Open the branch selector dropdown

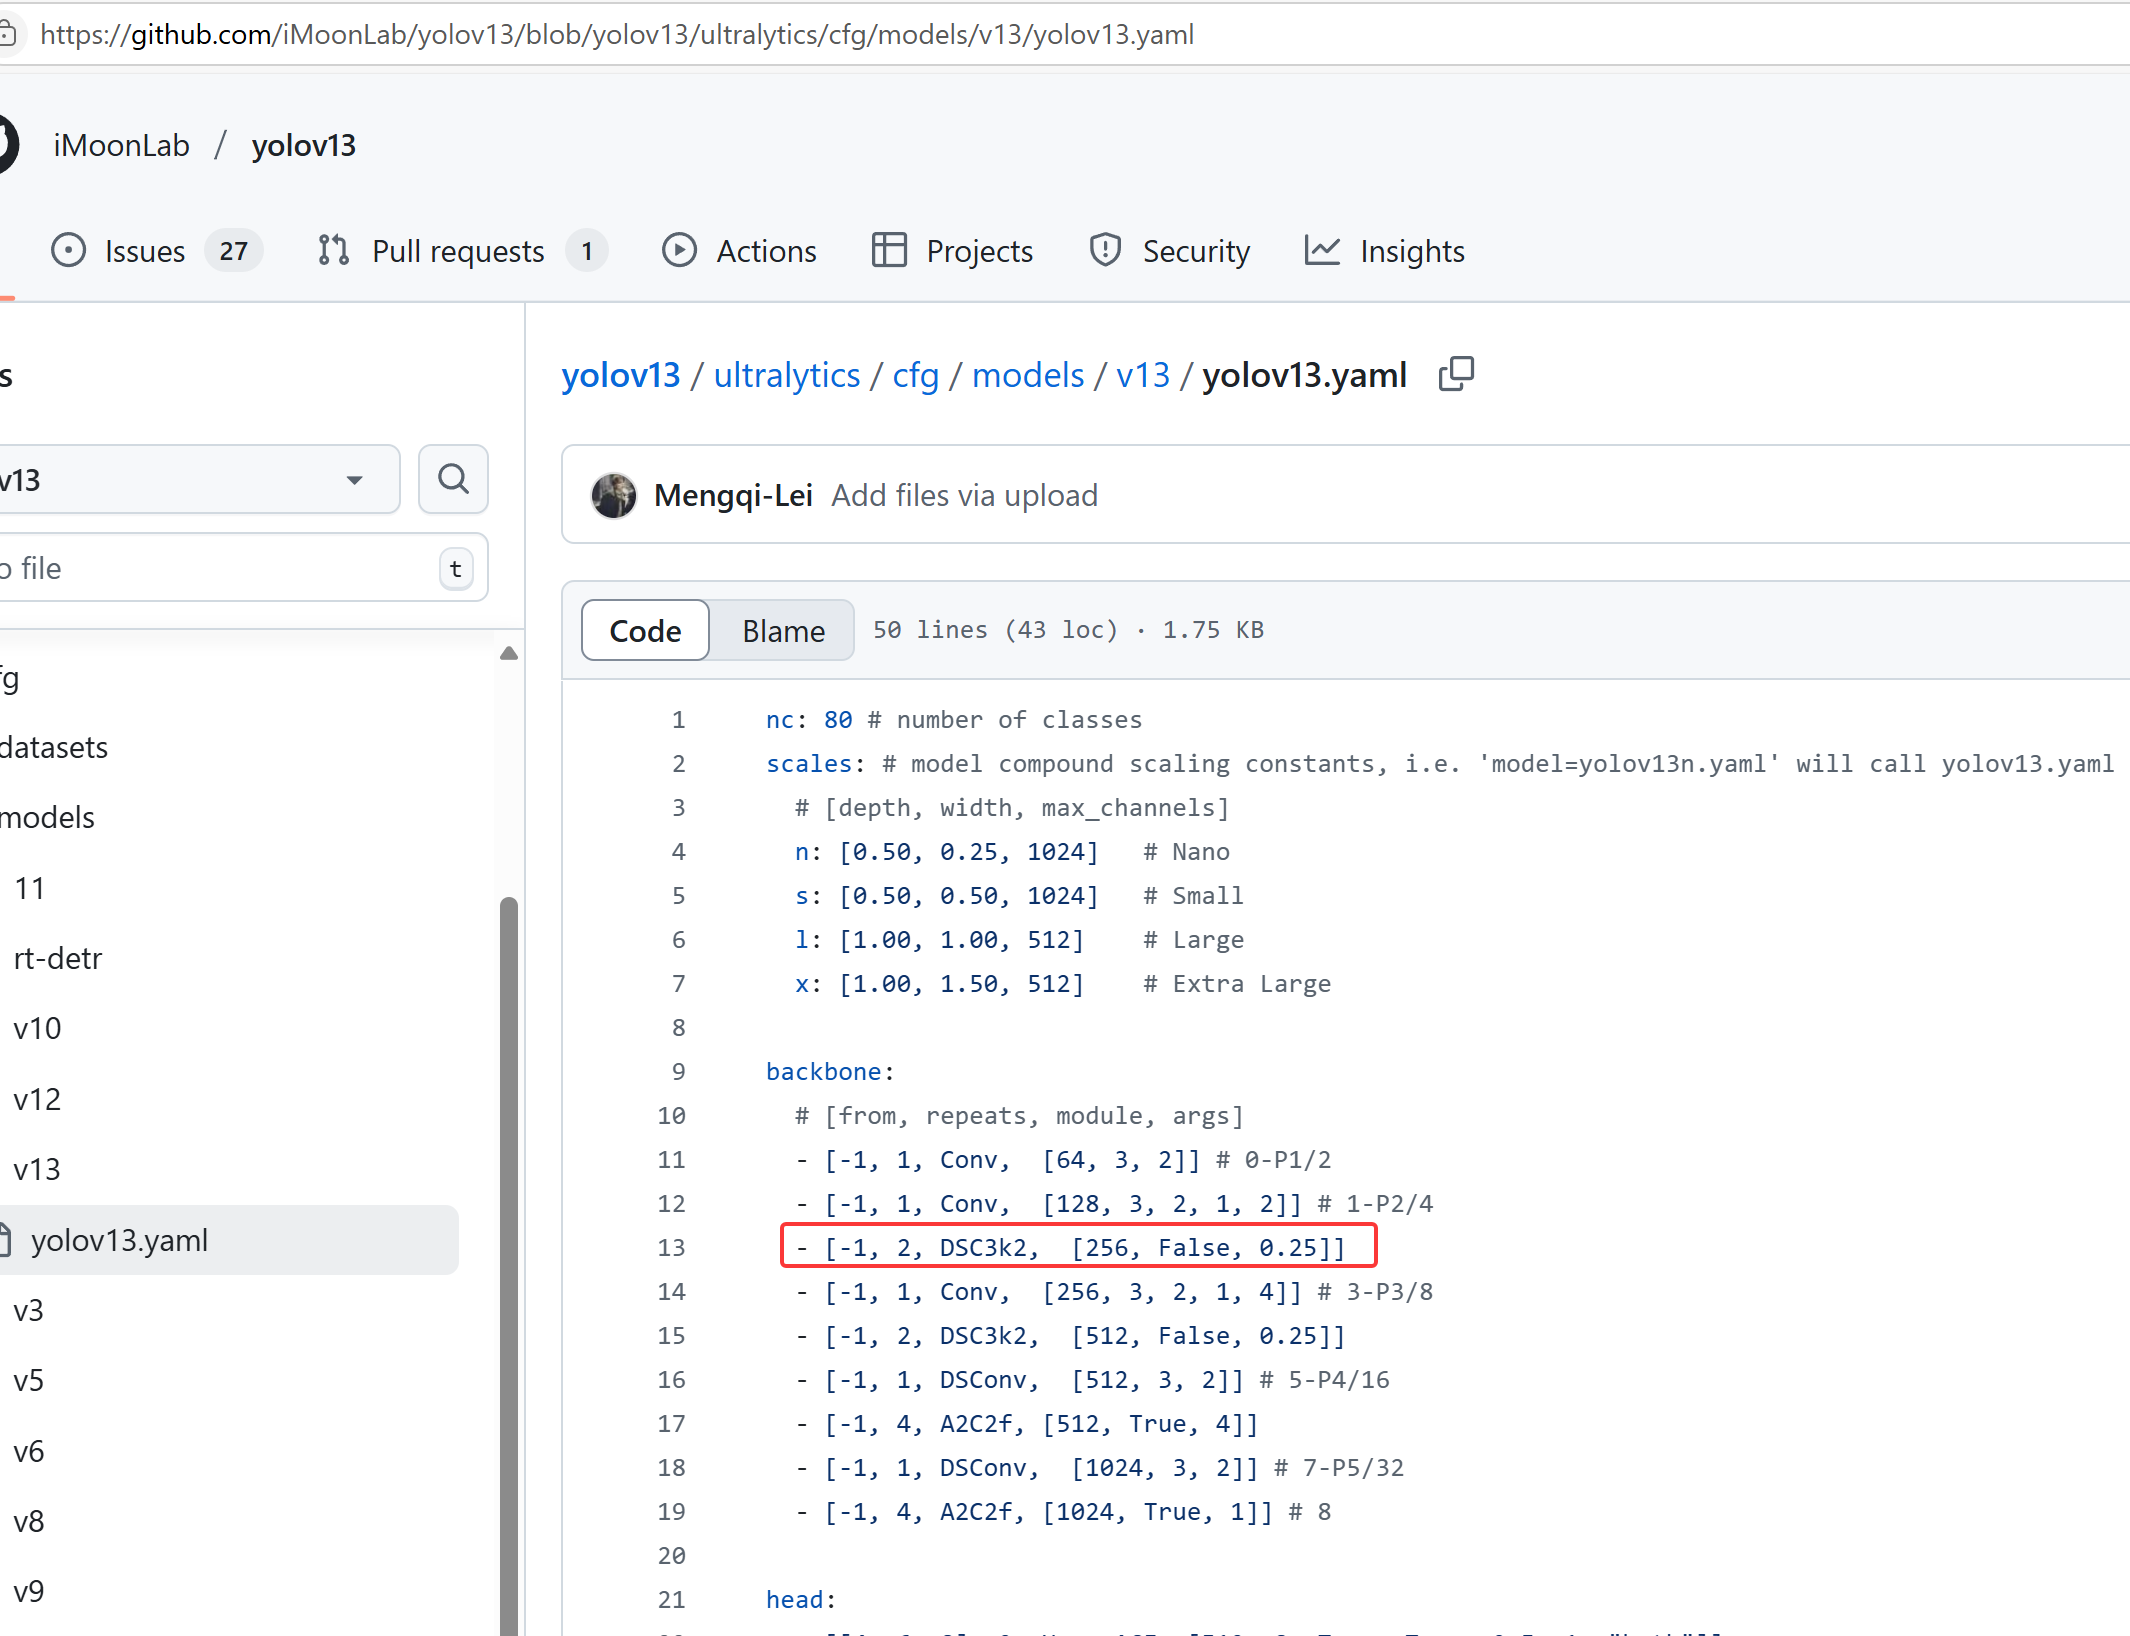coord(198,479)
